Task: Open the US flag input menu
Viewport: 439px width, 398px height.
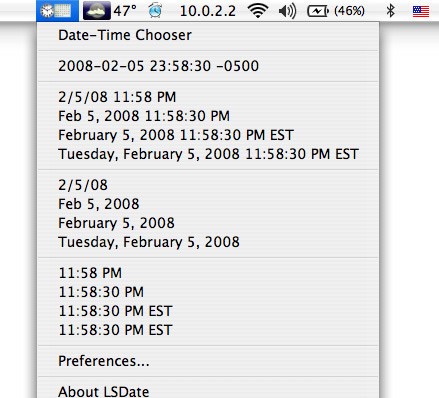Action: click(x=421, y=11)
